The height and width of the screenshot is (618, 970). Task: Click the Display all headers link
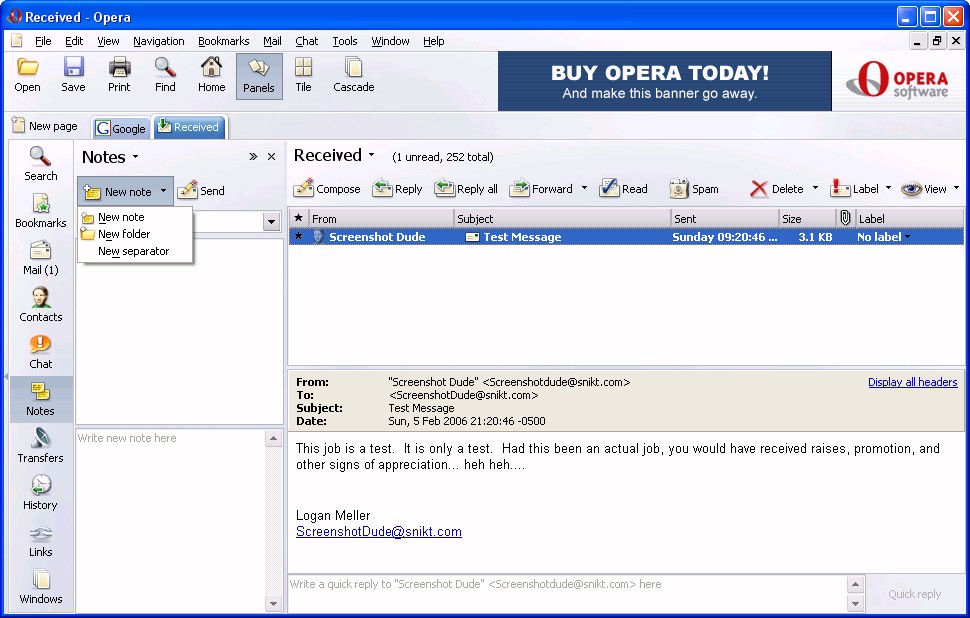tap(912, 382)
